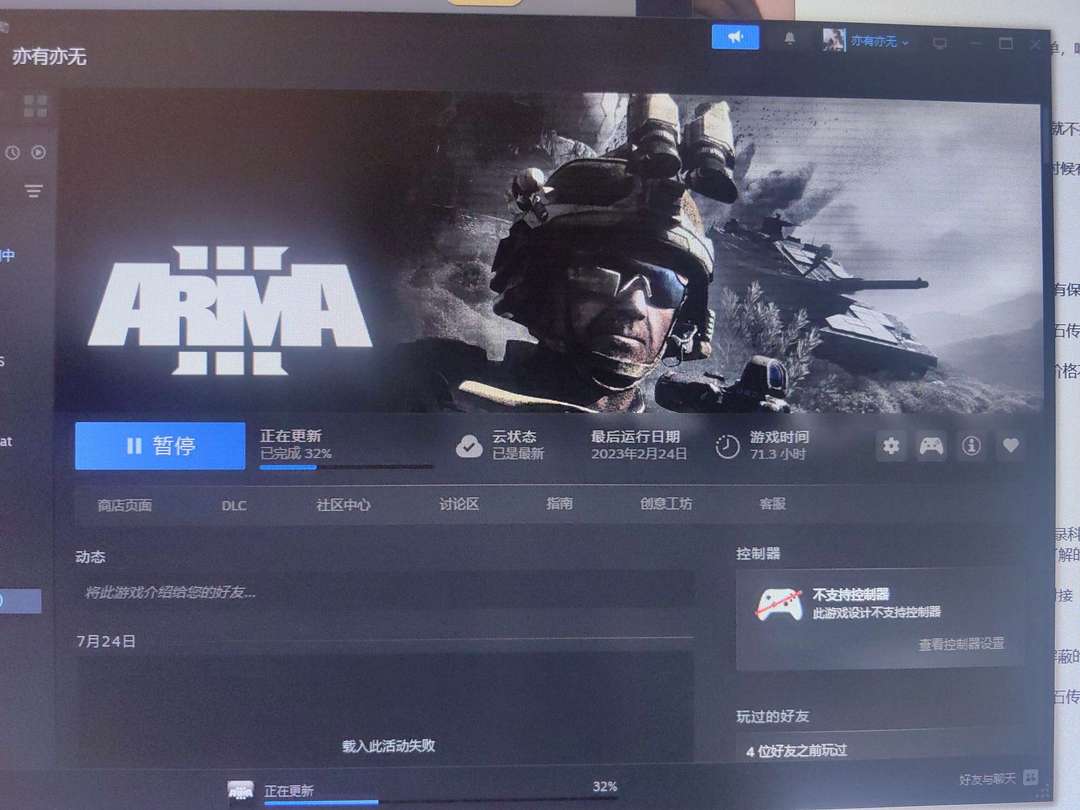Open the notifications bell
Screen dimensions: 1080x810
(789, 39)
